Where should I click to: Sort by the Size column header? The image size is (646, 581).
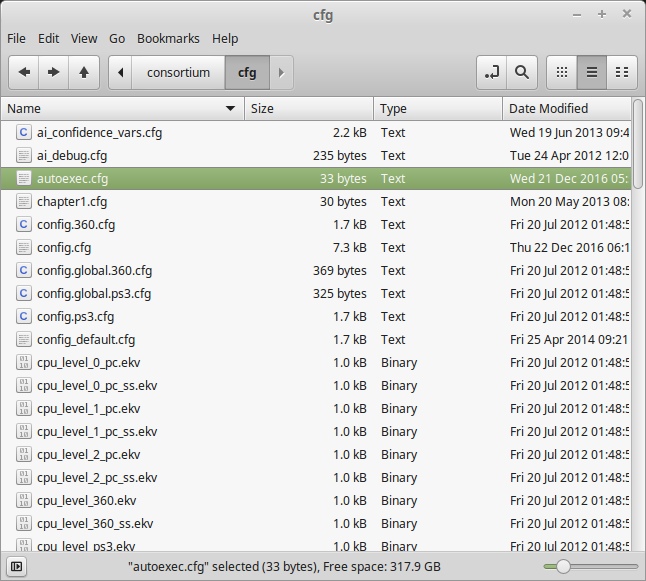tap(309, 109)
